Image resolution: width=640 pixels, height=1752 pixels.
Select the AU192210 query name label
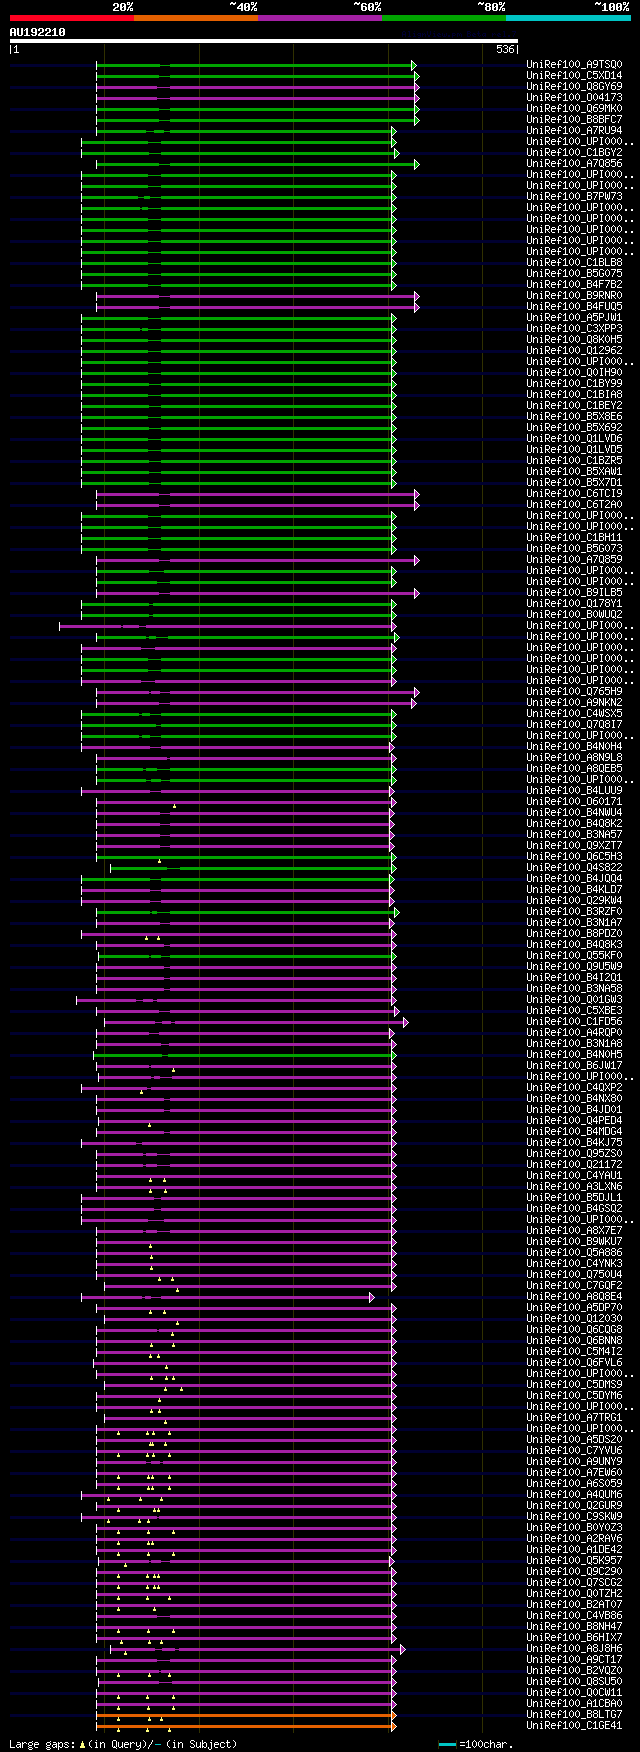[38, 32]
